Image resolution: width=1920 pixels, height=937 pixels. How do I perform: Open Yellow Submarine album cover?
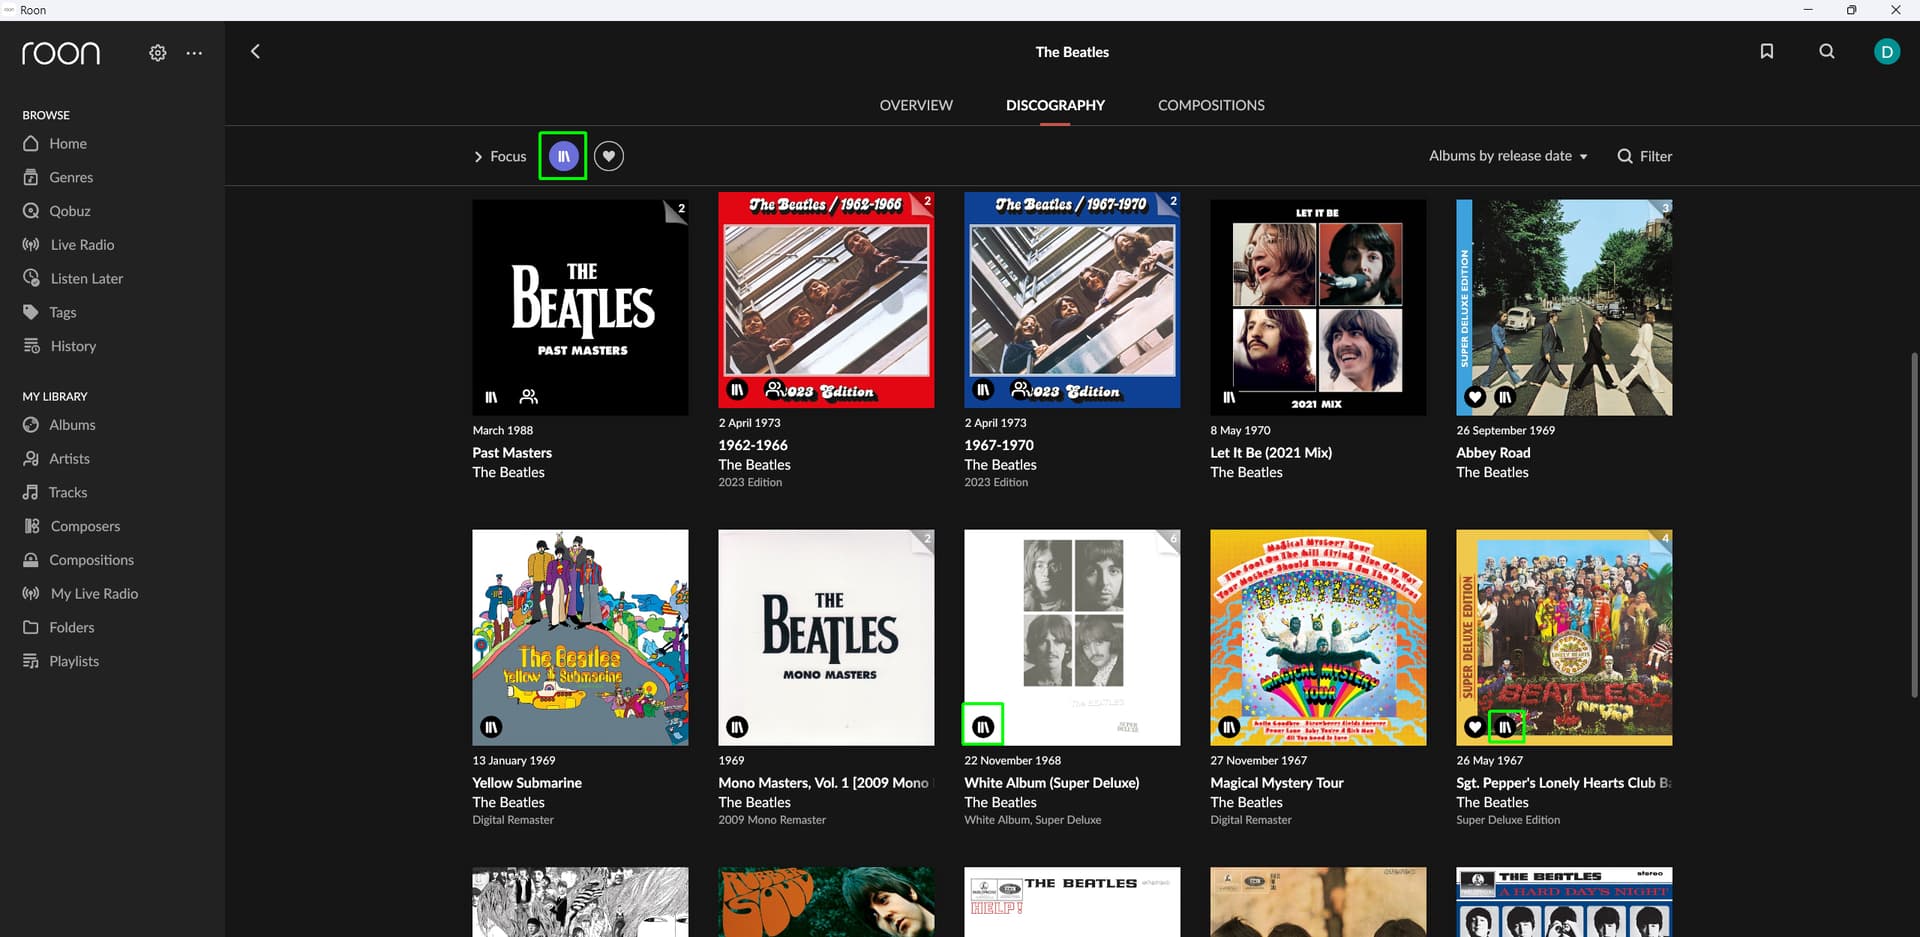point(580,637)
